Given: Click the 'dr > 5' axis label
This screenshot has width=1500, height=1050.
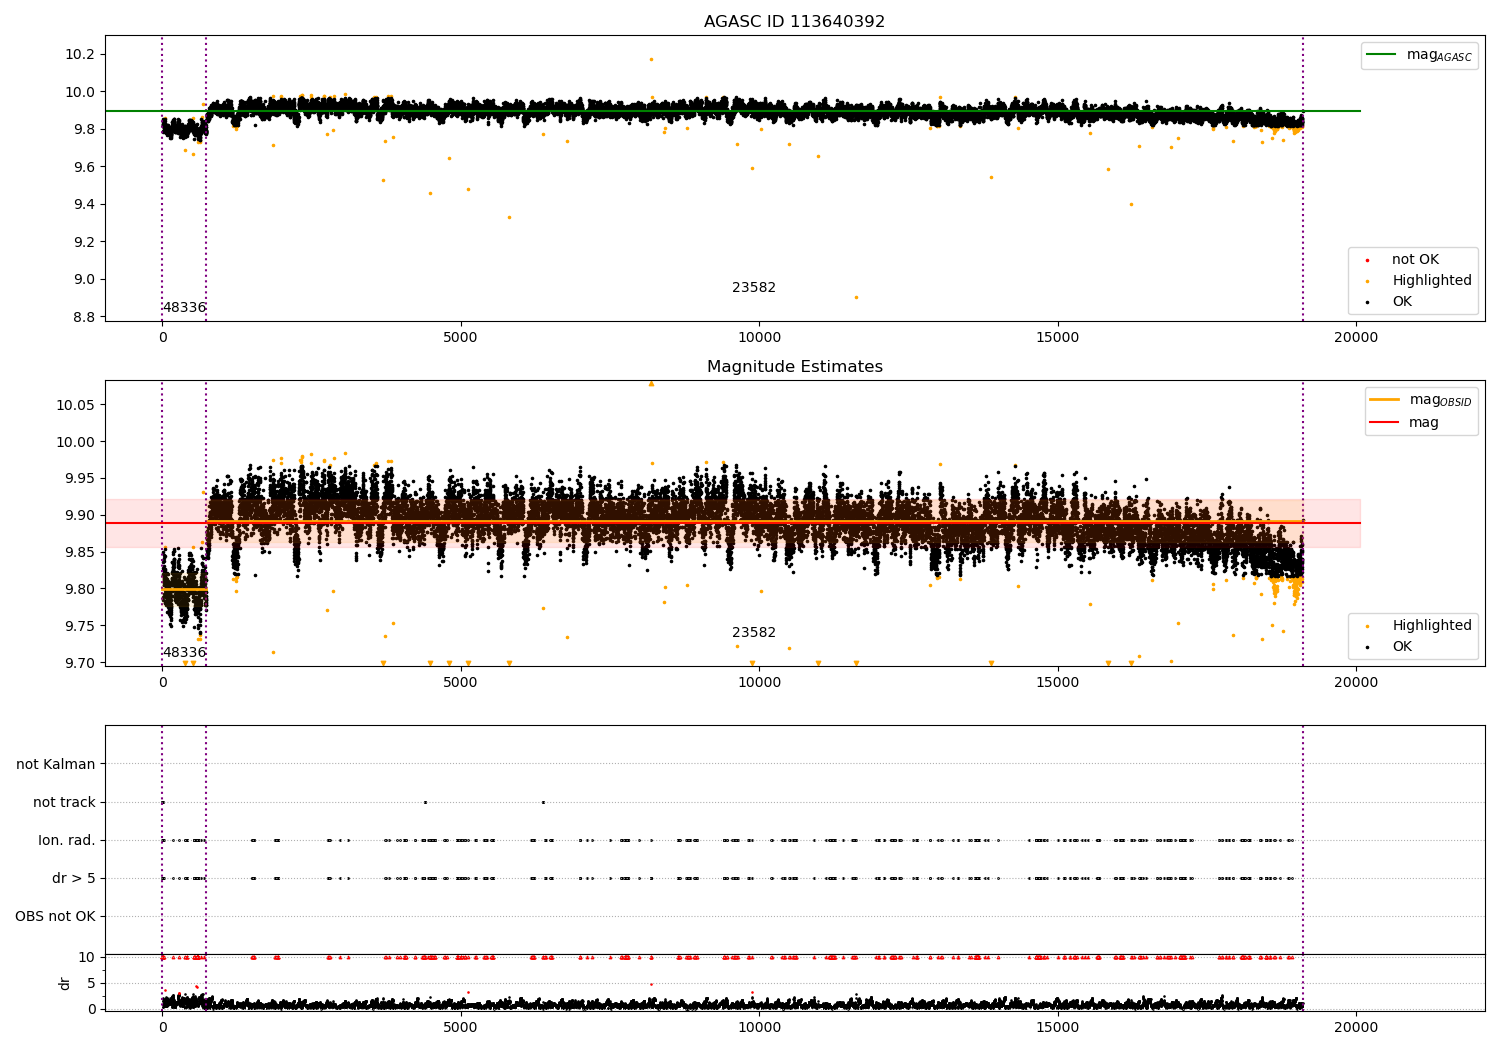Looking at the screenshot, I should click(74, 879).
